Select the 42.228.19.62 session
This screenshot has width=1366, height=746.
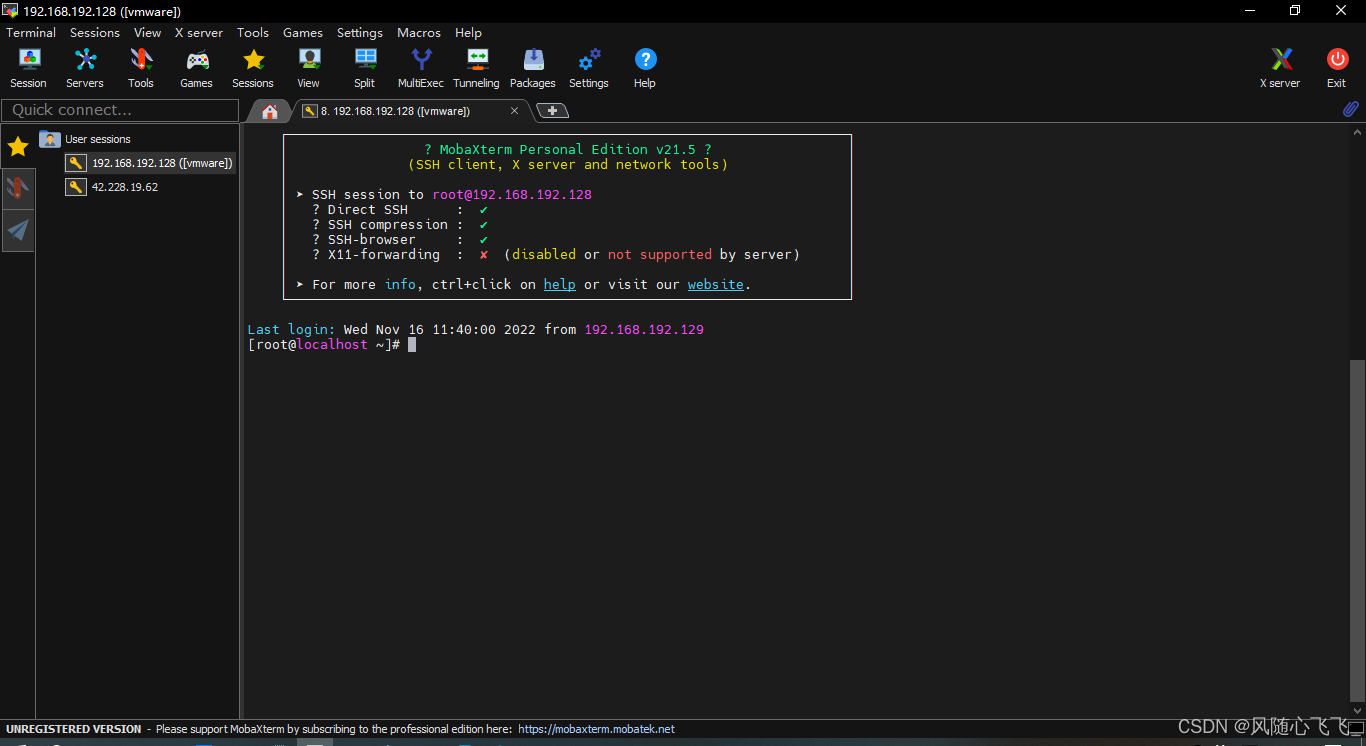[113, 187]
